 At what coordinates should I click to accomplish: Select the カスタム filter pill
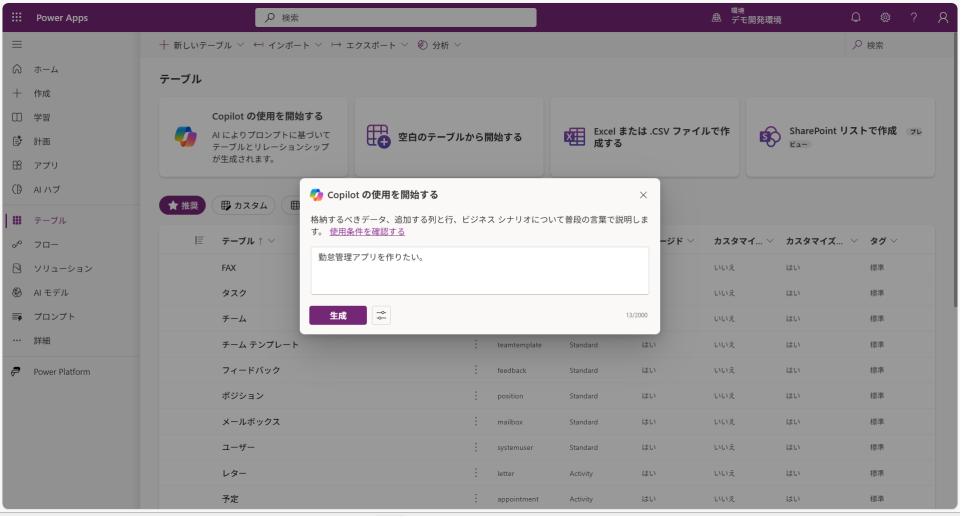(x=244, y=206)
